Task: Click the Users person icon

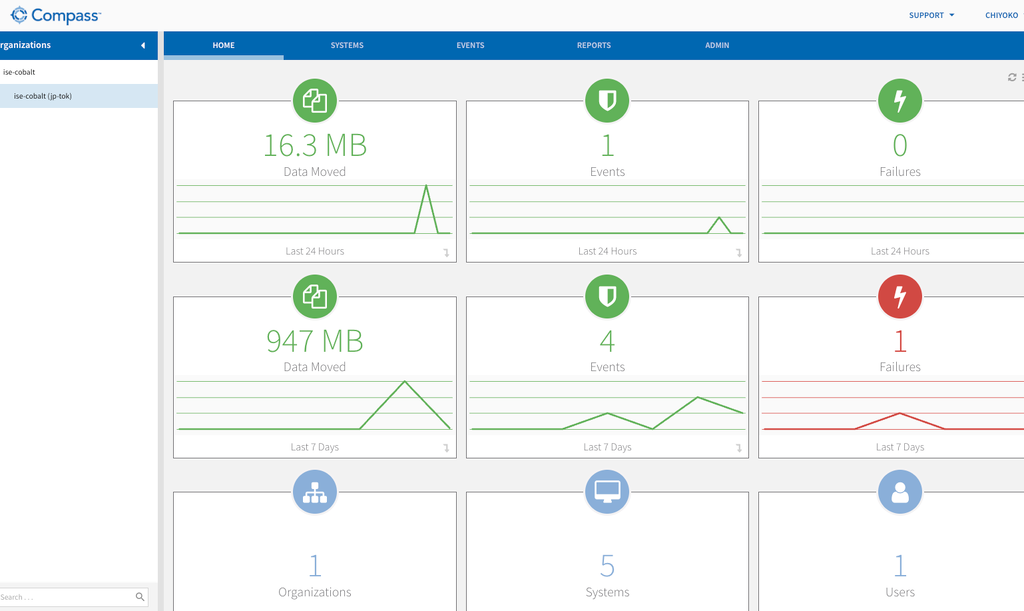Action: tap(900, 492)
